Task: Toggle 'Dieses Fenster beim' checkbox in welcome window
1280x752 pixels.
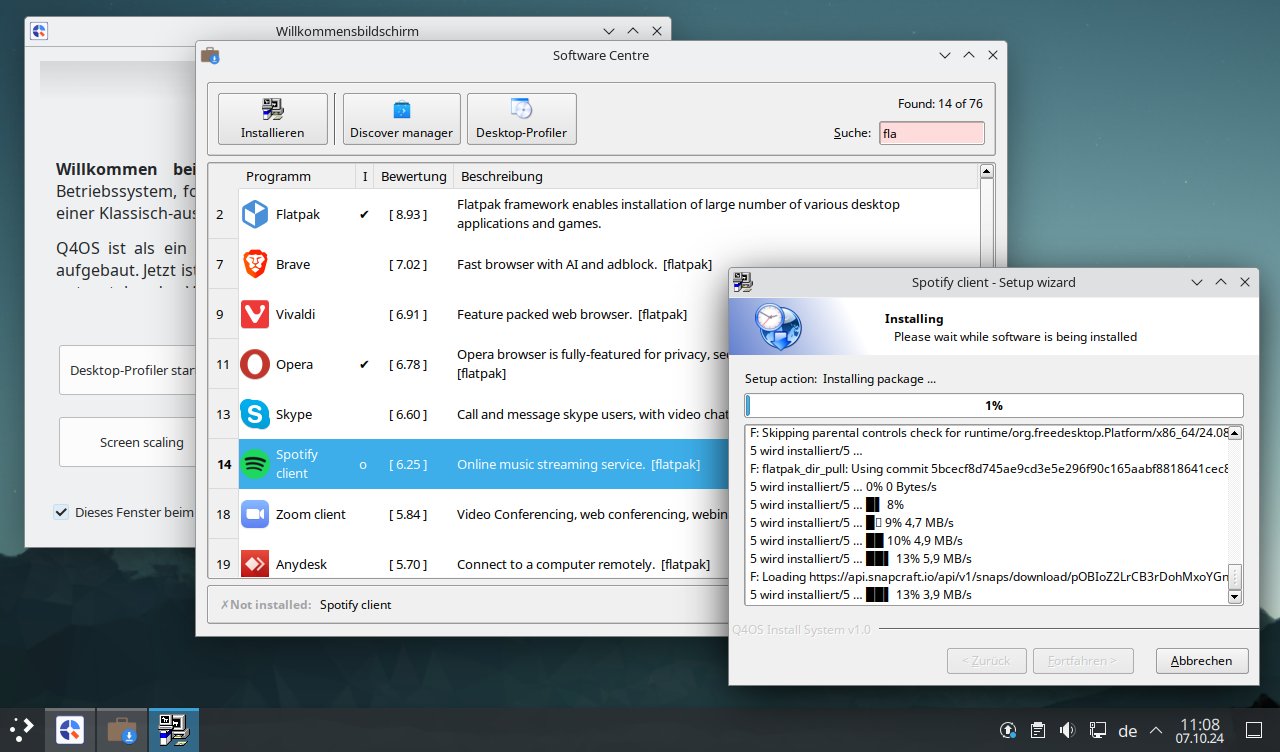Action: coord(61,513)
